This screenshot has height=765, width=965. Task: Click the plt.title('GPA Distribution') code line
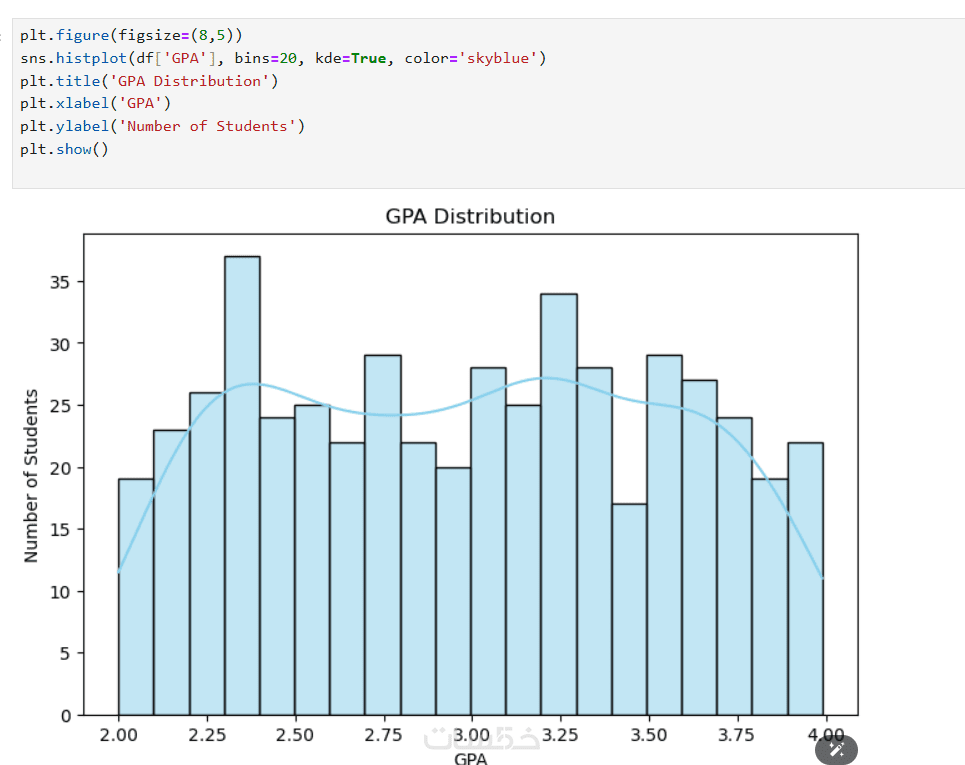[x=149, y=81]
